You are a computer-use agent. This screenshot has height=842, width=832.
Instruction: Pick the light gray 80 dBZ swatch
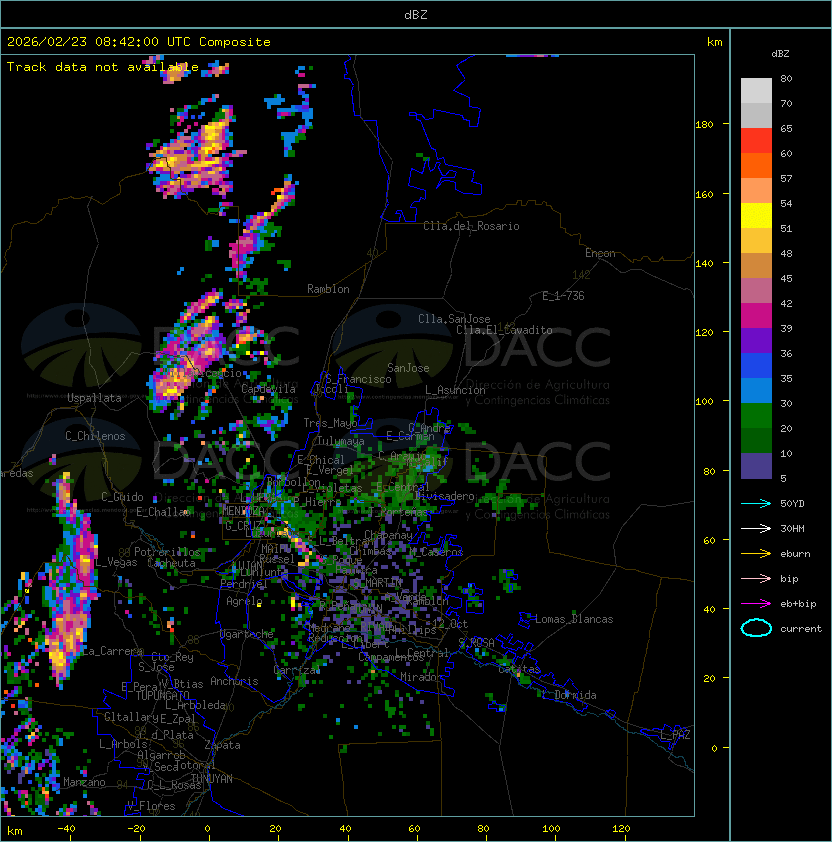tap(756, 91)
